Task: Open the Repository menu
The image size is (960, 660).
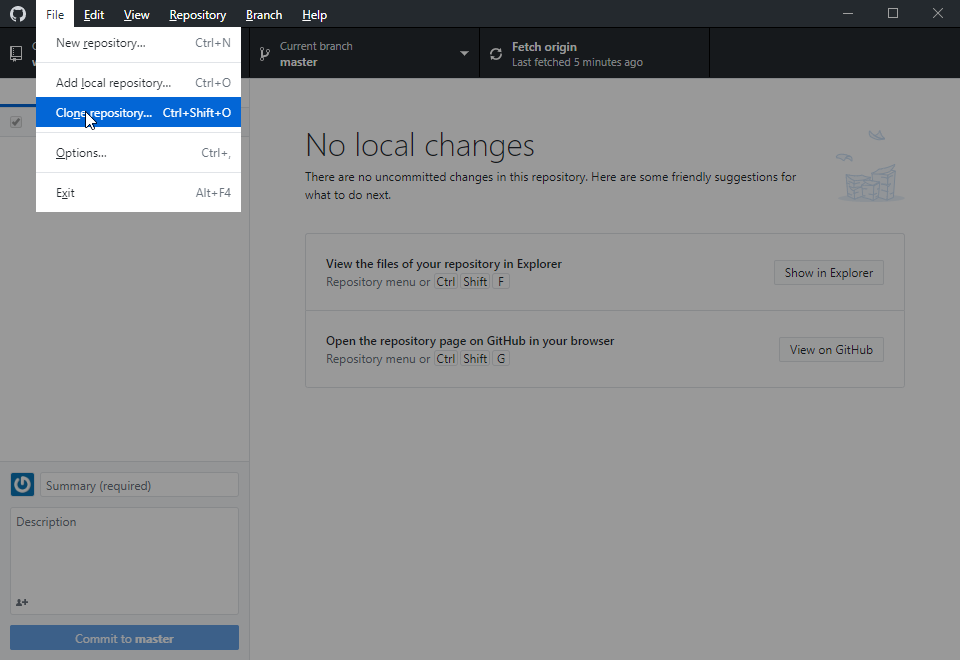Action: pos(198,14)
